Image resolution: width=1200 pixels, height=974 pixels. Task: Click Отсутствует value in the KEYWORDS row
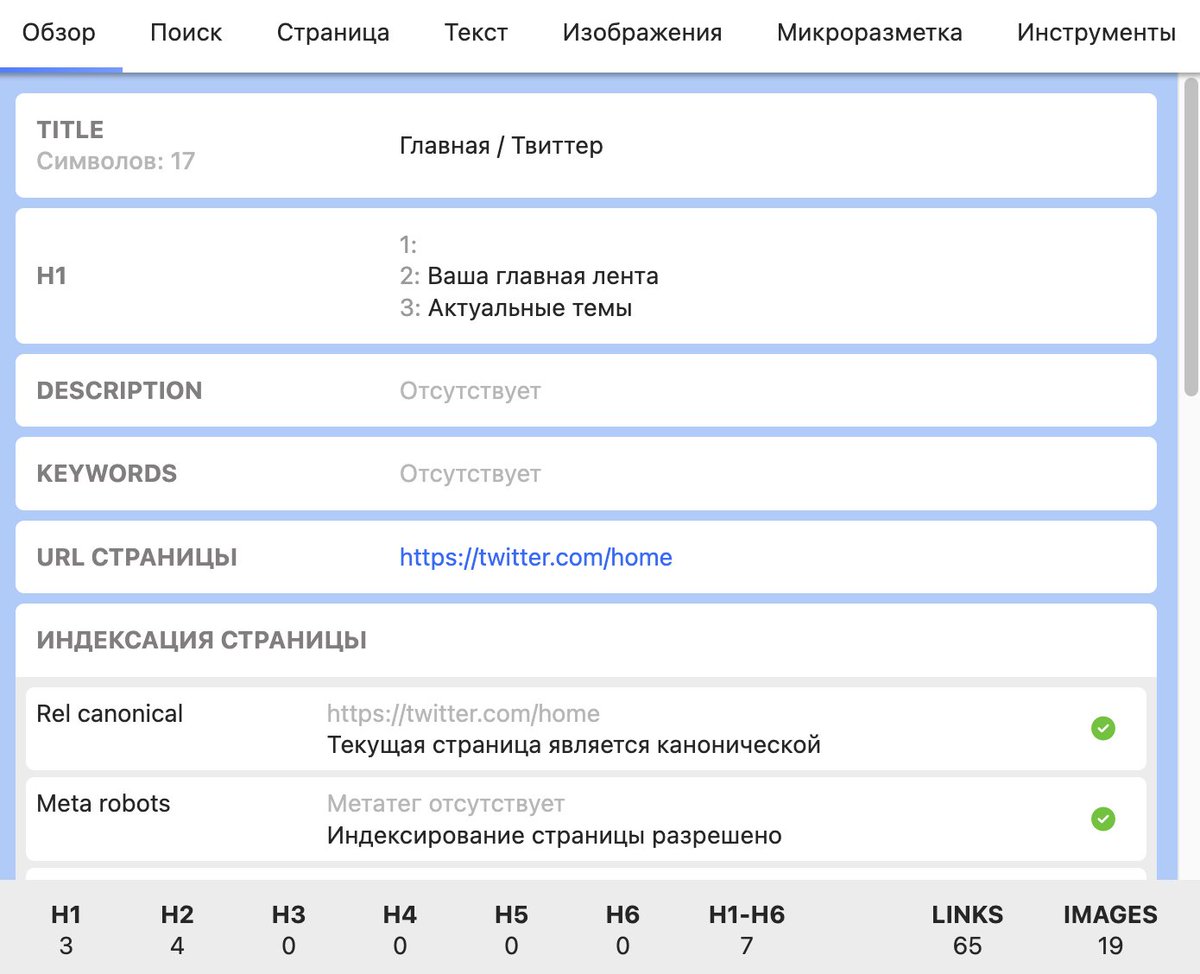470,474
